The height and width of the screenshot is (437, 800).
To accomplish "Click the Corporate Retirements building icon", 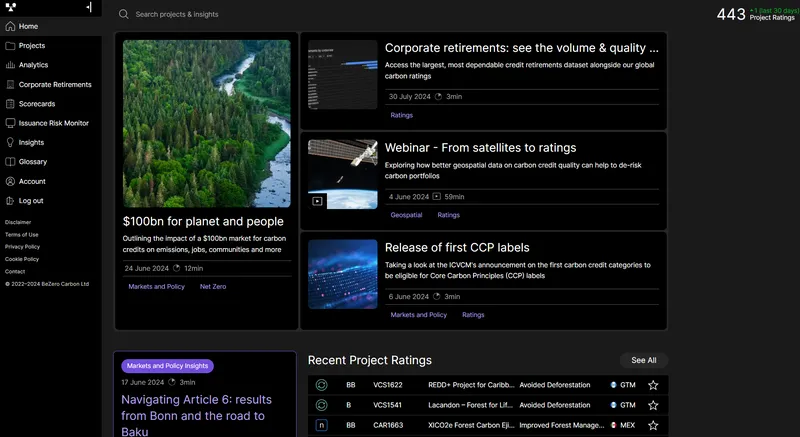I will tap(10, 84).
